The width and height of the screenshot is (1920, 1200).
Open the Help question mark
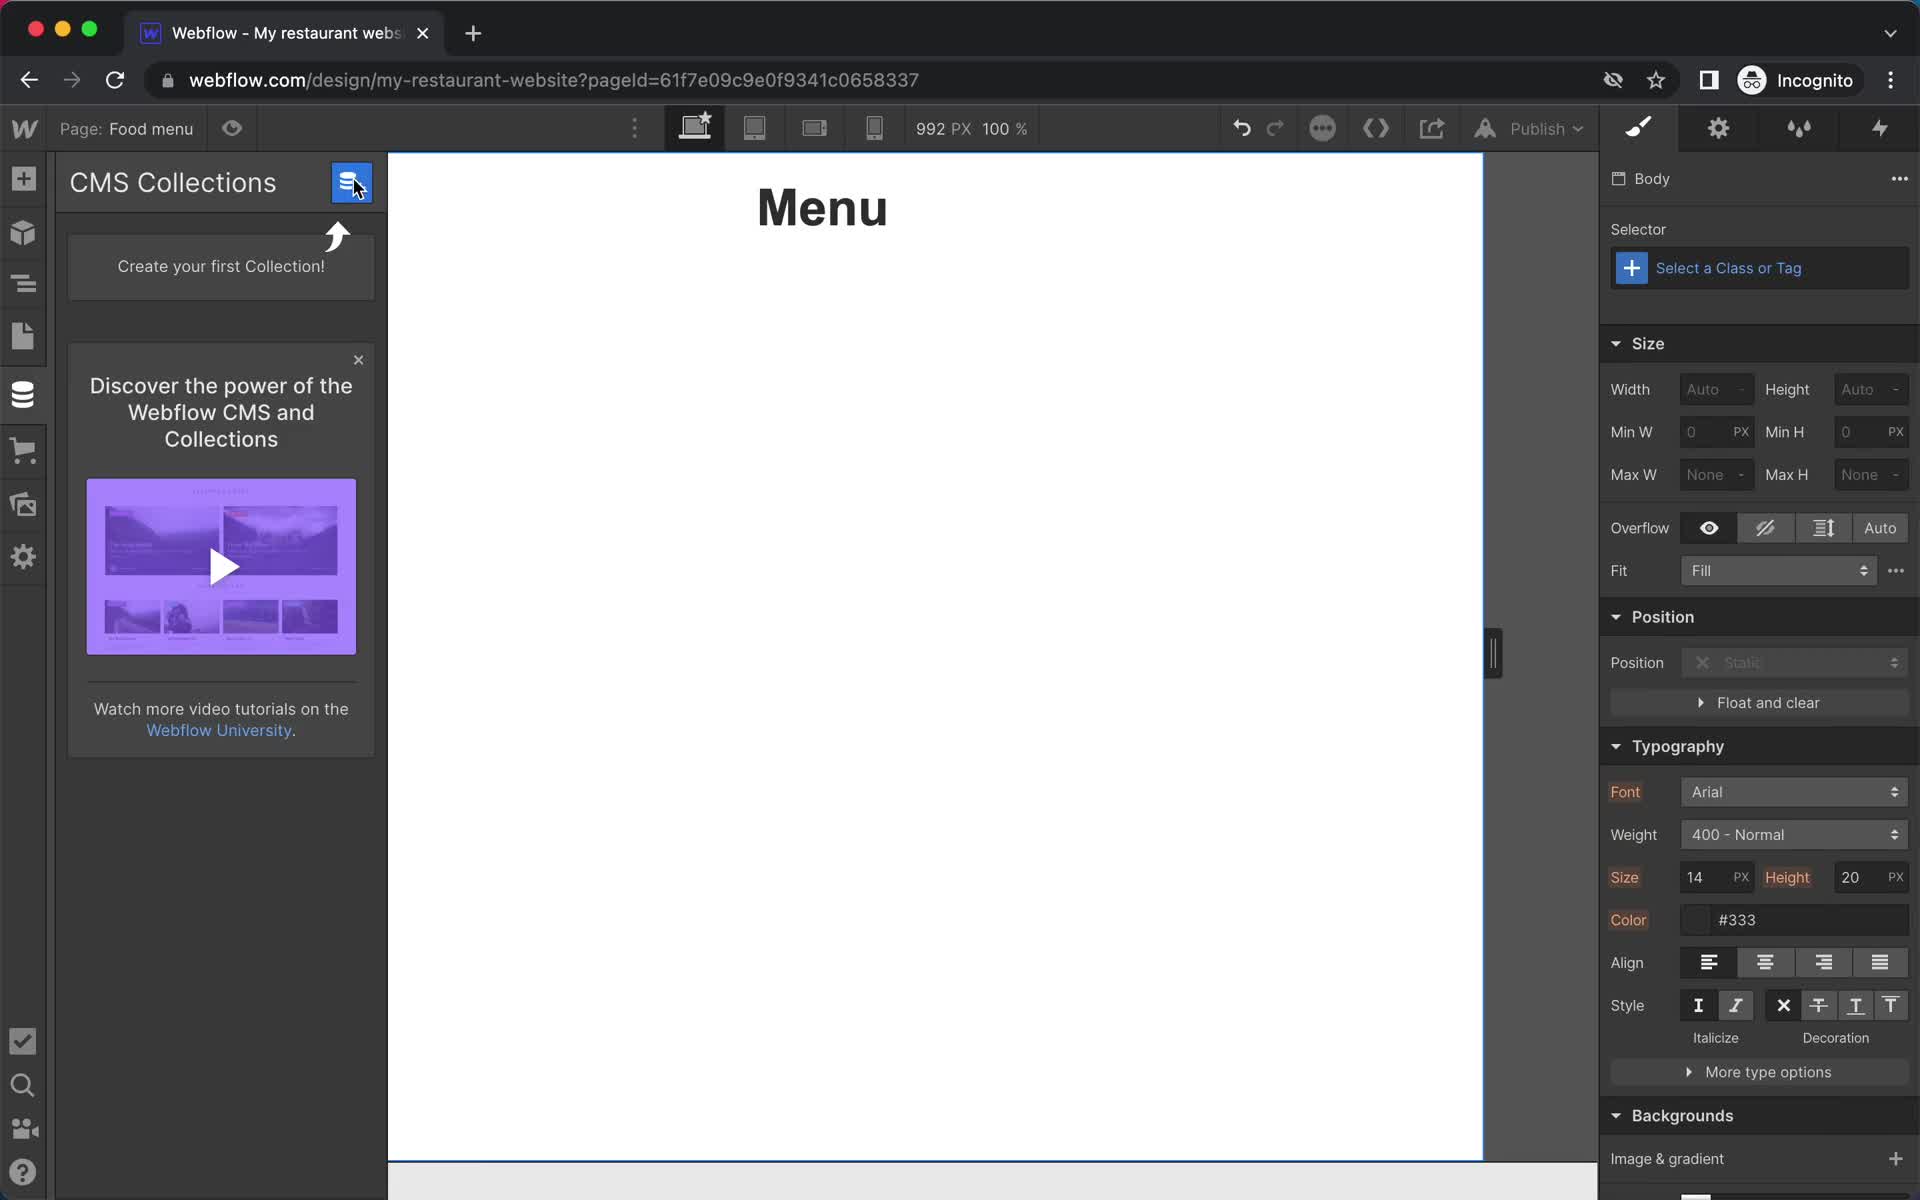(22, 1172)
